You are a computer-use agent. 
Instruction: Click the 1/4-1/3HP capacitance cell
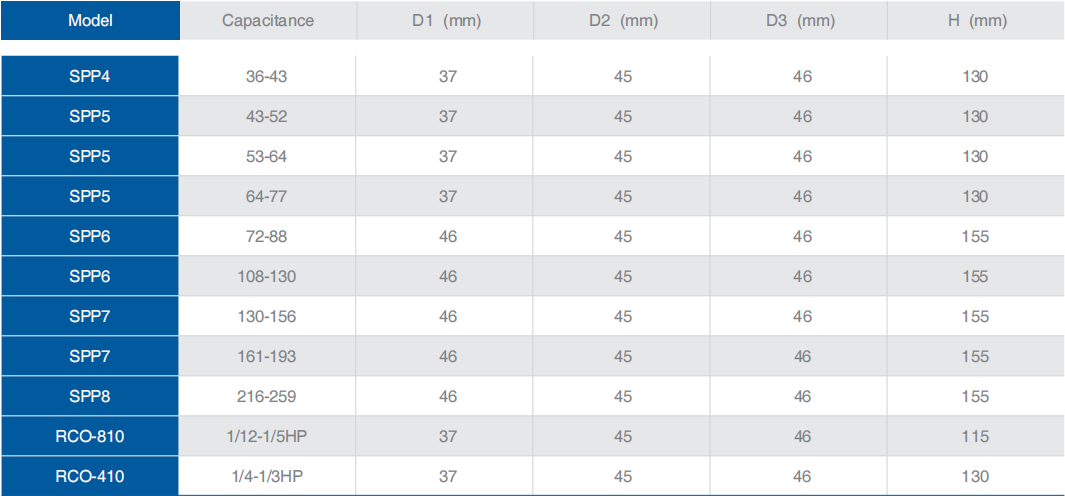pyautogui.click(x=266, y=476)
